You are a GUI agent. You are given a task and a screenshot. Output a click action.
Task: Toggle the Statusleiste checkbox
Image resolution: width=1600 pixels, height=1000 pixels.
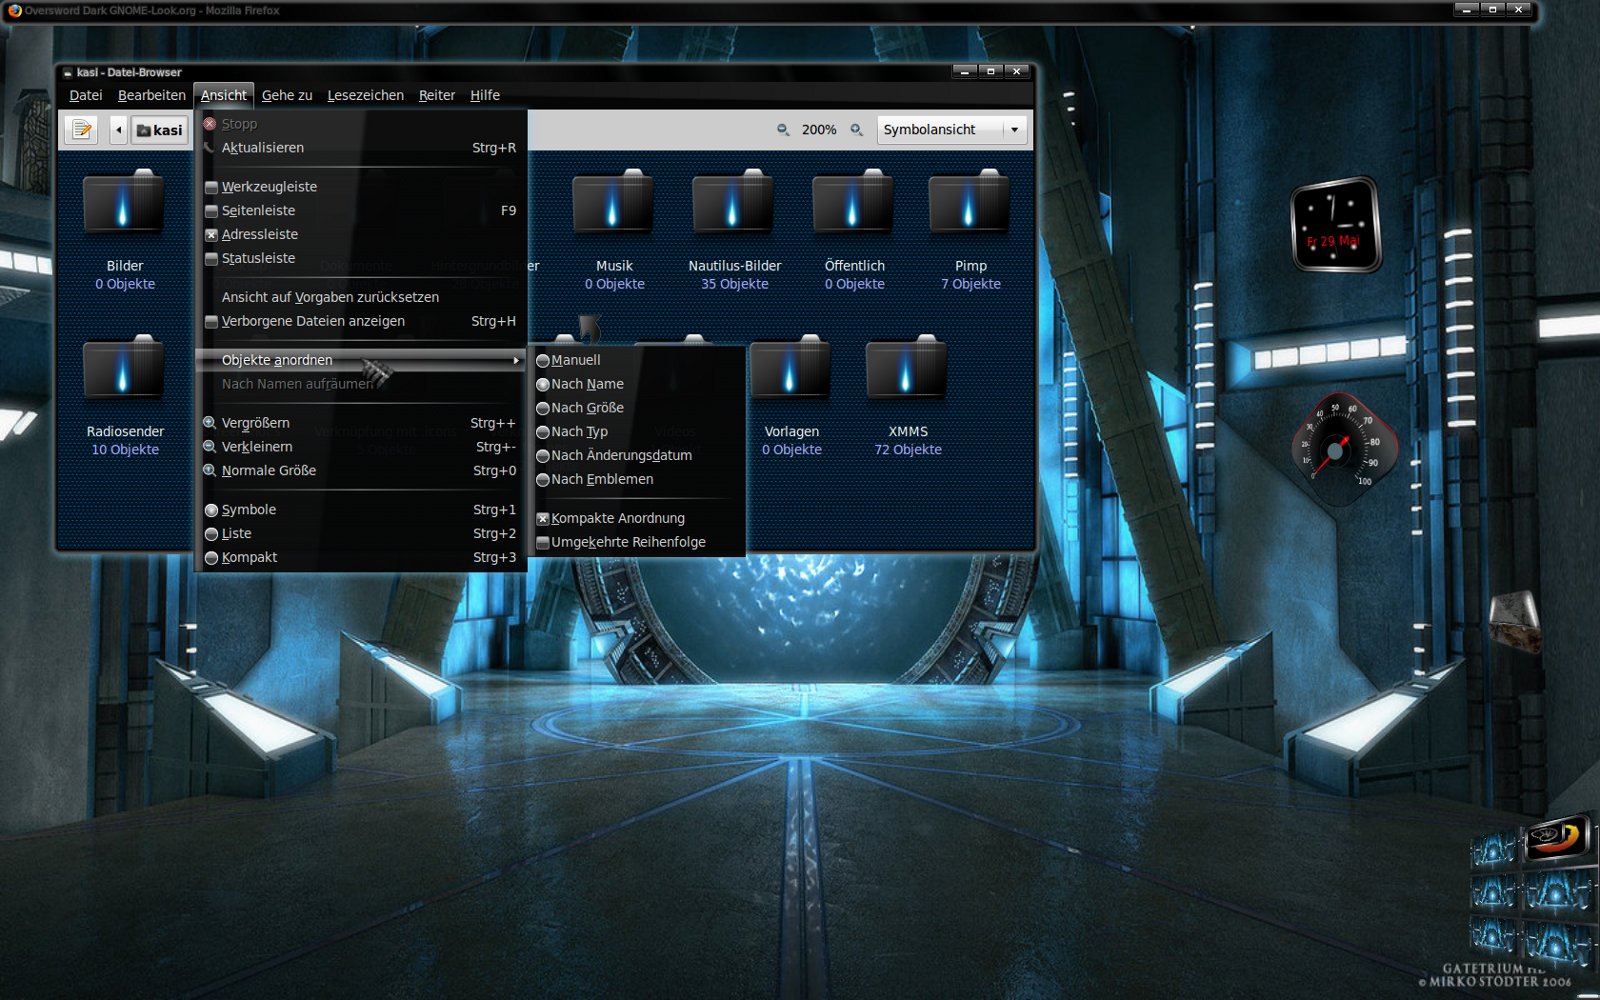[x=211, y=259]
